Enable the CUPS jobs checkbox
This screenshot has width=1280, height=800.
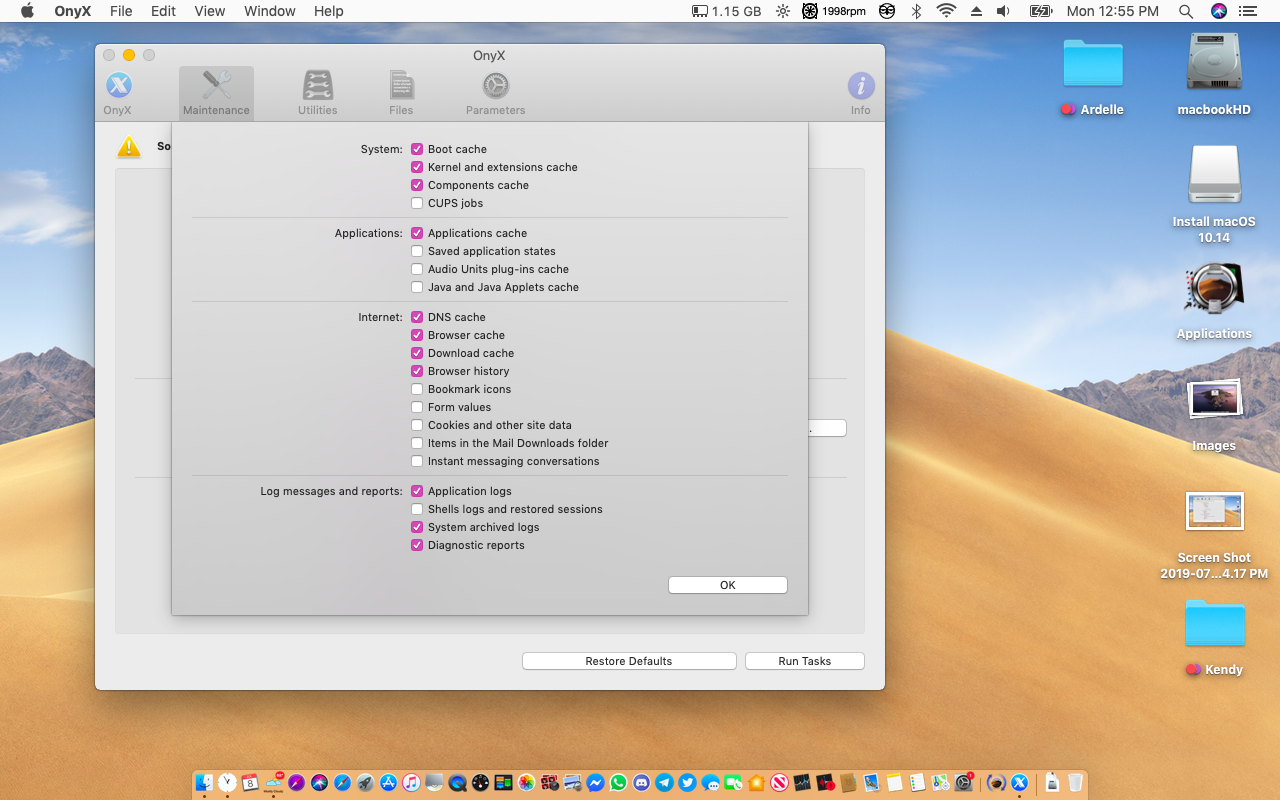[x=417, y=203]
